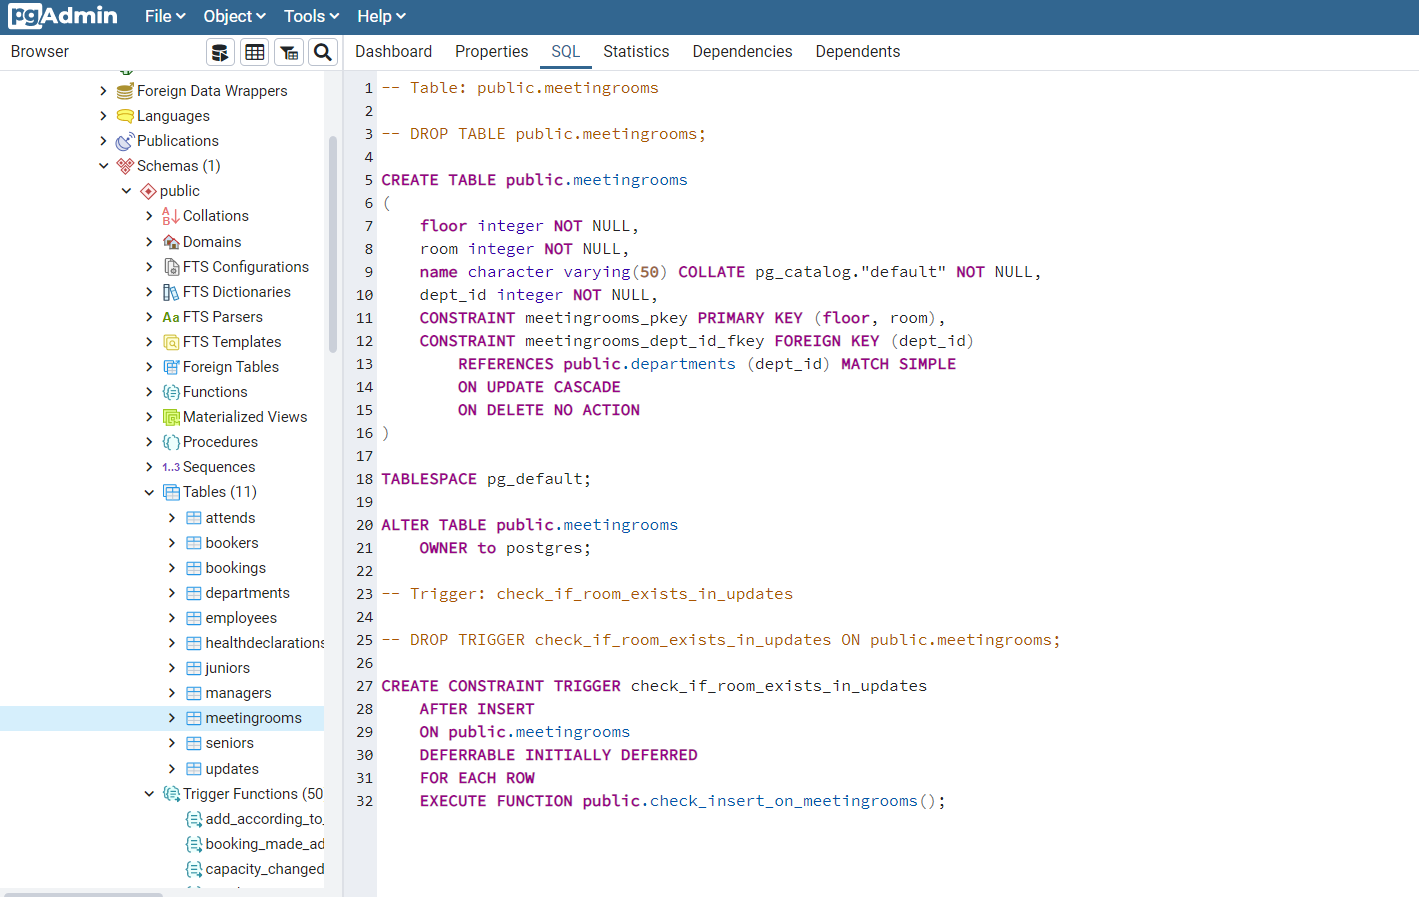This screenshot has width=1419, height=897.
Task: Click the bookings table icon
Action: coord(194,568)
